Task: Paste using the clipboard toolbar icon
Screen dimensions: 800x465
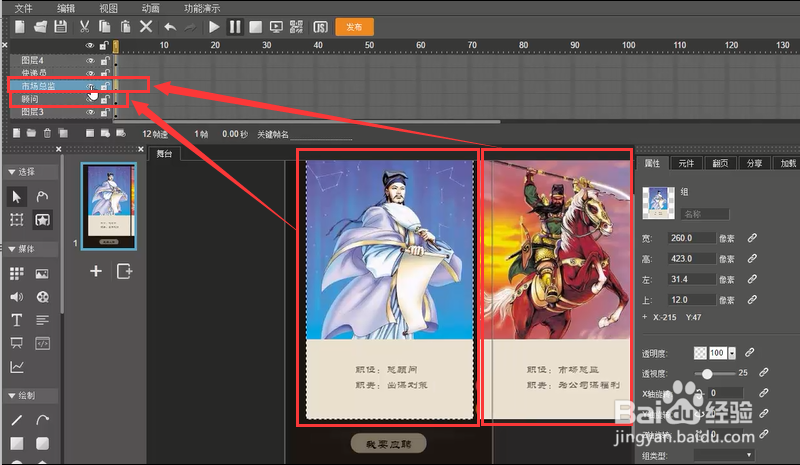Action: point(126,27)
